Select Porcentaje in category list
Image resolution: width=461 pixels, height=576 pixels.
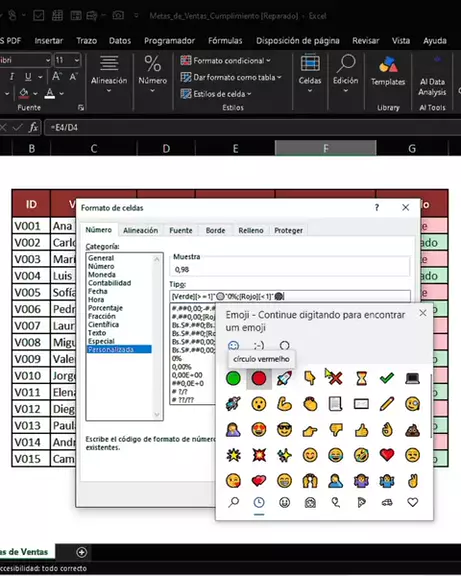pos(105,308)
